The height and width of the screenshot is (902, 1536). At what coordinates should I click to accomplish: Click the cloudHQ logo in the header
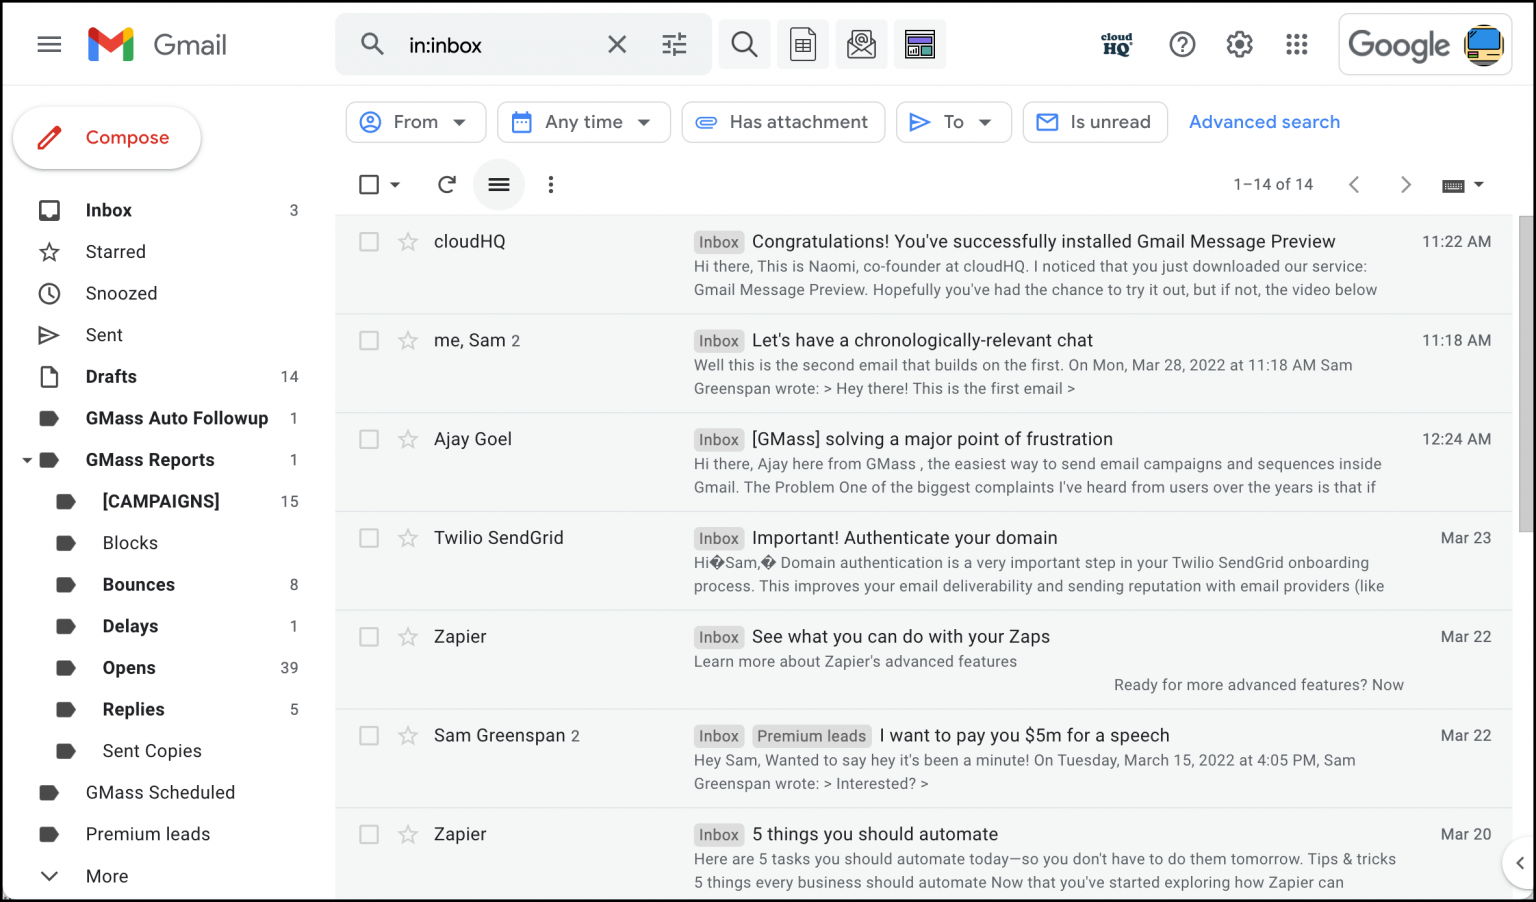point(1117,44)
